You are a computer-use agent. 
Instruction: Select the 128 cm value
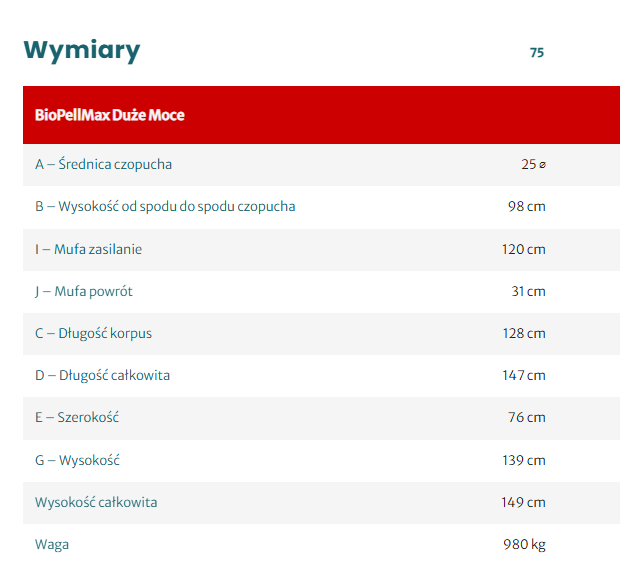(x=523, y=334)
